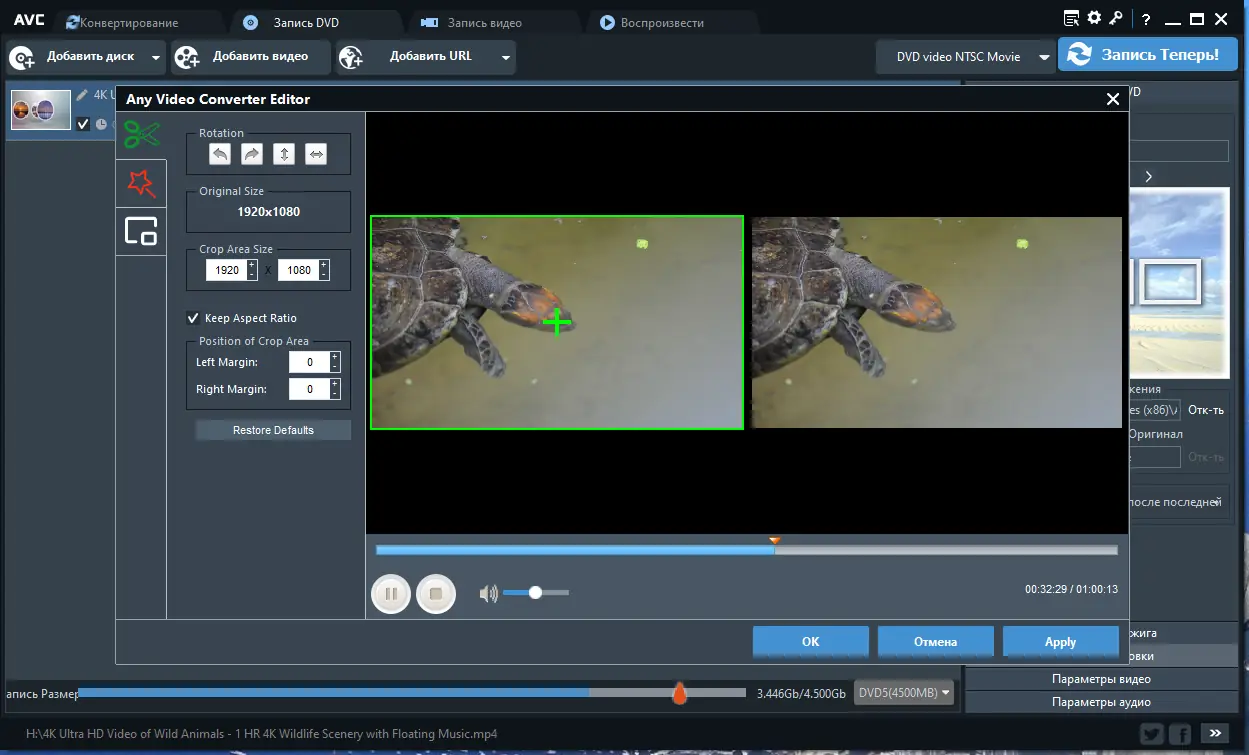Screen dimensions: 1249x755
Task: Rotate the video right by 90 degrees
Action: click(252, 154)
